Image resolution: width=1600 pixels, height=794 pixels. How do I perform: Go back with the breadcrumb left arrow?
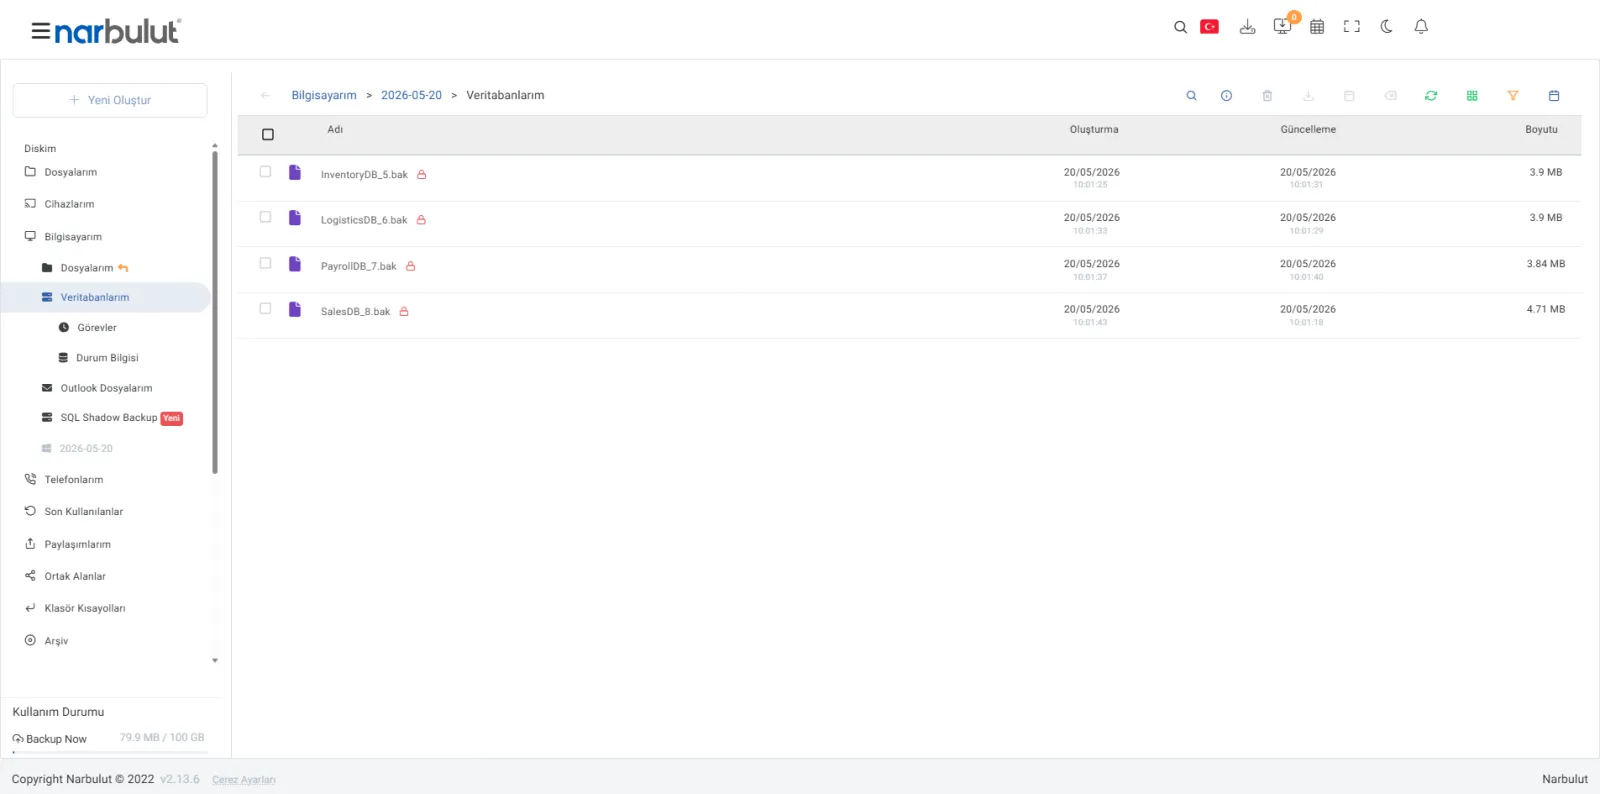pyautogui.click(x=265, y=96)
